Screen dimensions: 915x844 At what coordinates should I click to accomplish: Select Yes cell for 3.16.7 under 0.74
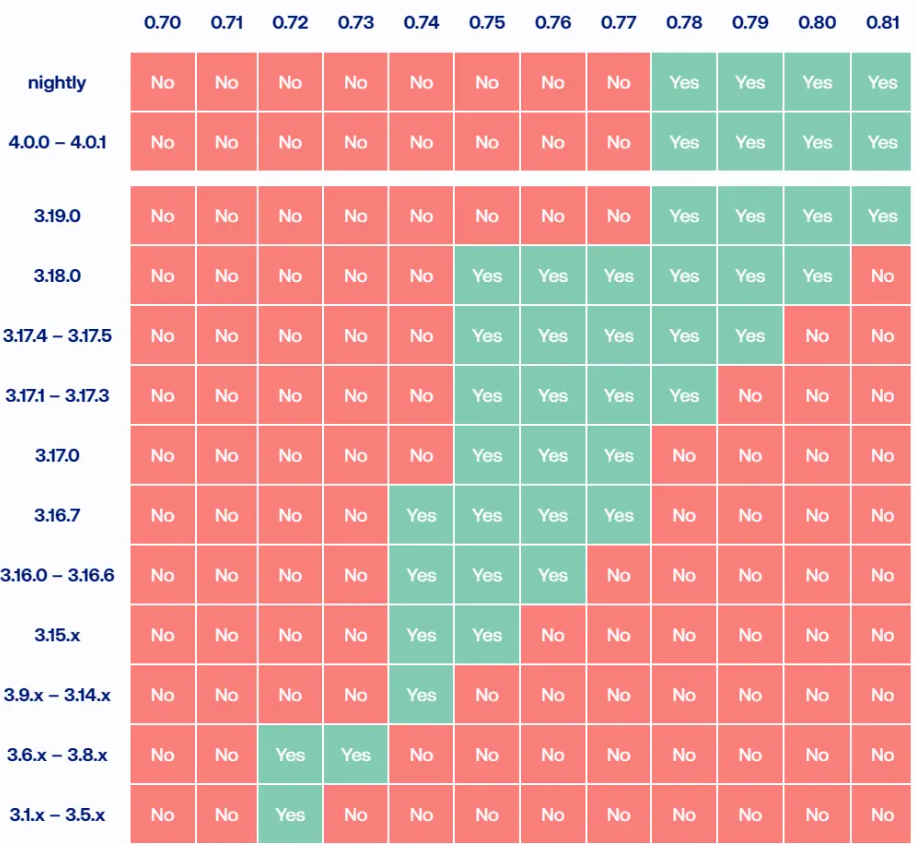pos(421,516)
